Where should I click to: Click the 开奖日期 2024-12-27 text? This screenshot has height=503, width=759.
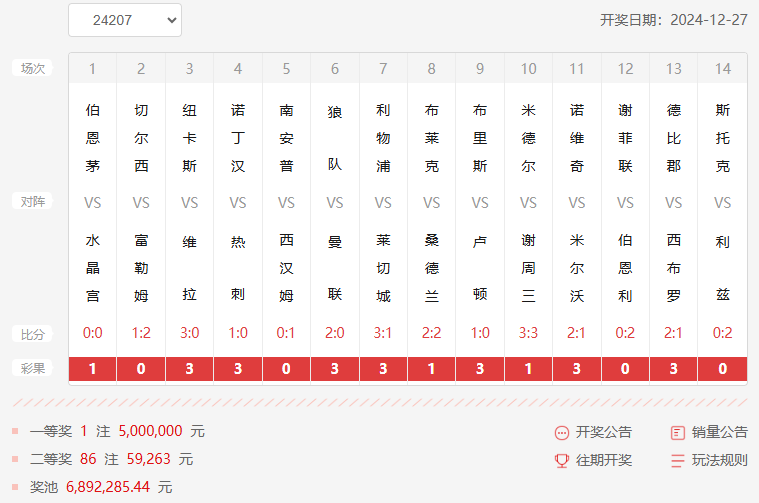coord(674,20)
